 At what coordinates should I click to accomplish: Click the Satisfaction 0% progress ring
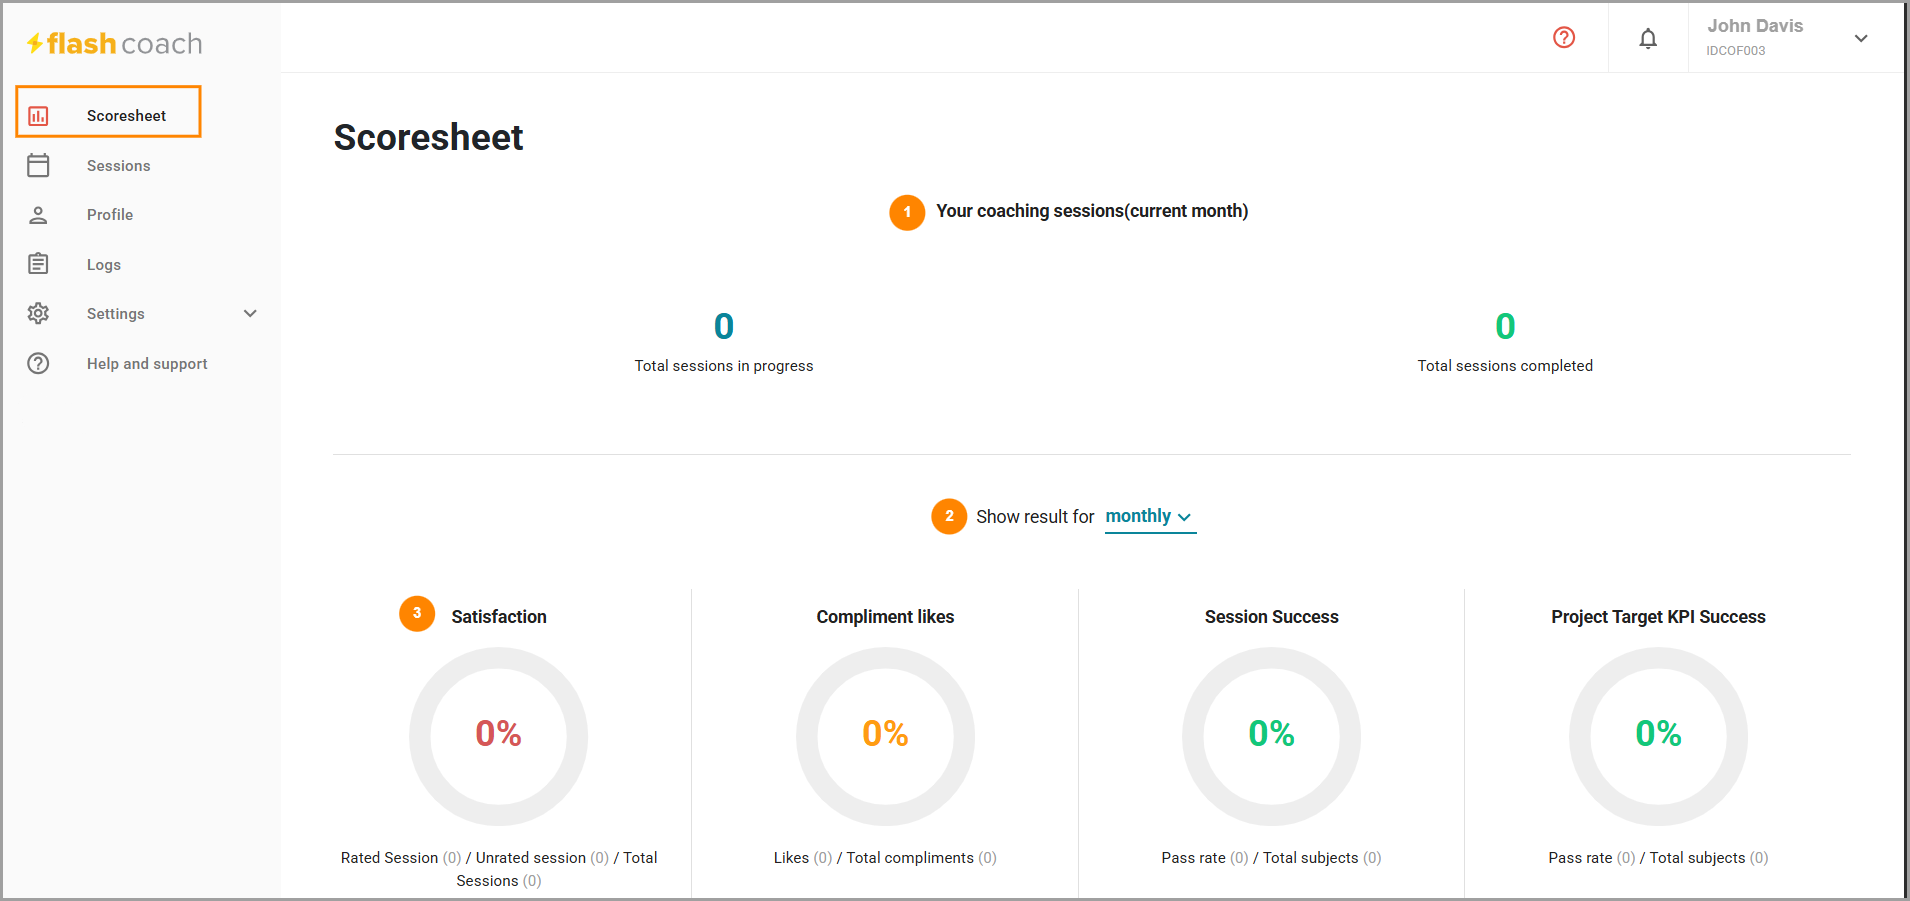point(498,736)
